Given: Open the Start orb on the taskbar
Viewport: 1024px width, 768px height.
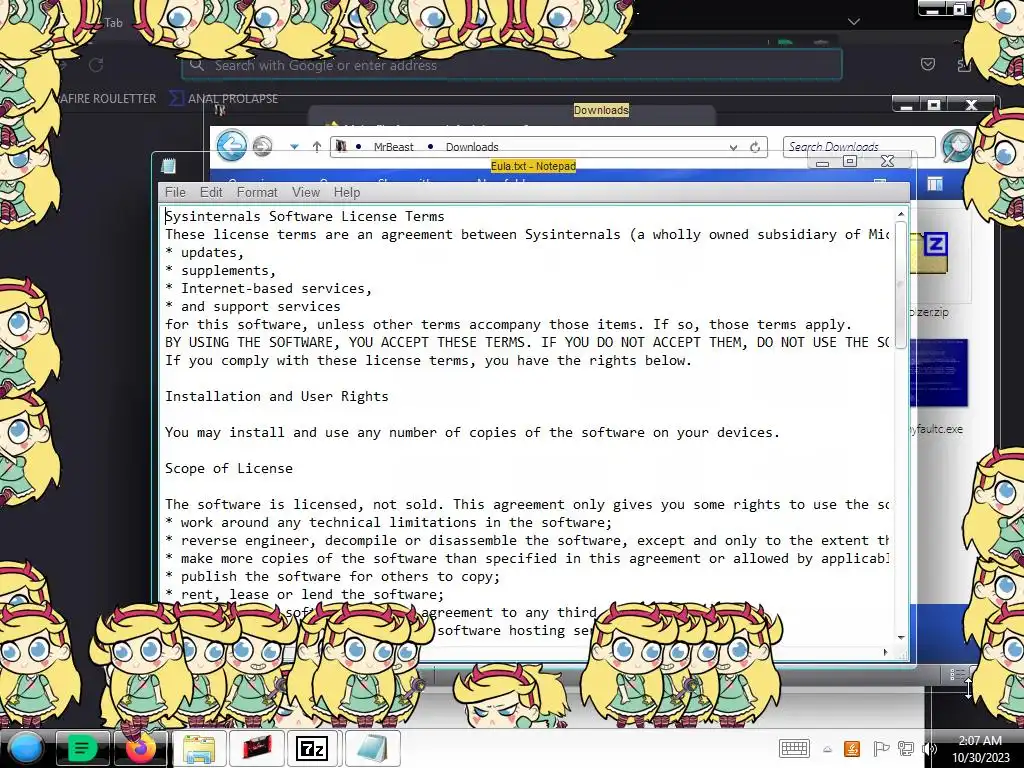Looking at the screenshot, I should tap(25, 748).
